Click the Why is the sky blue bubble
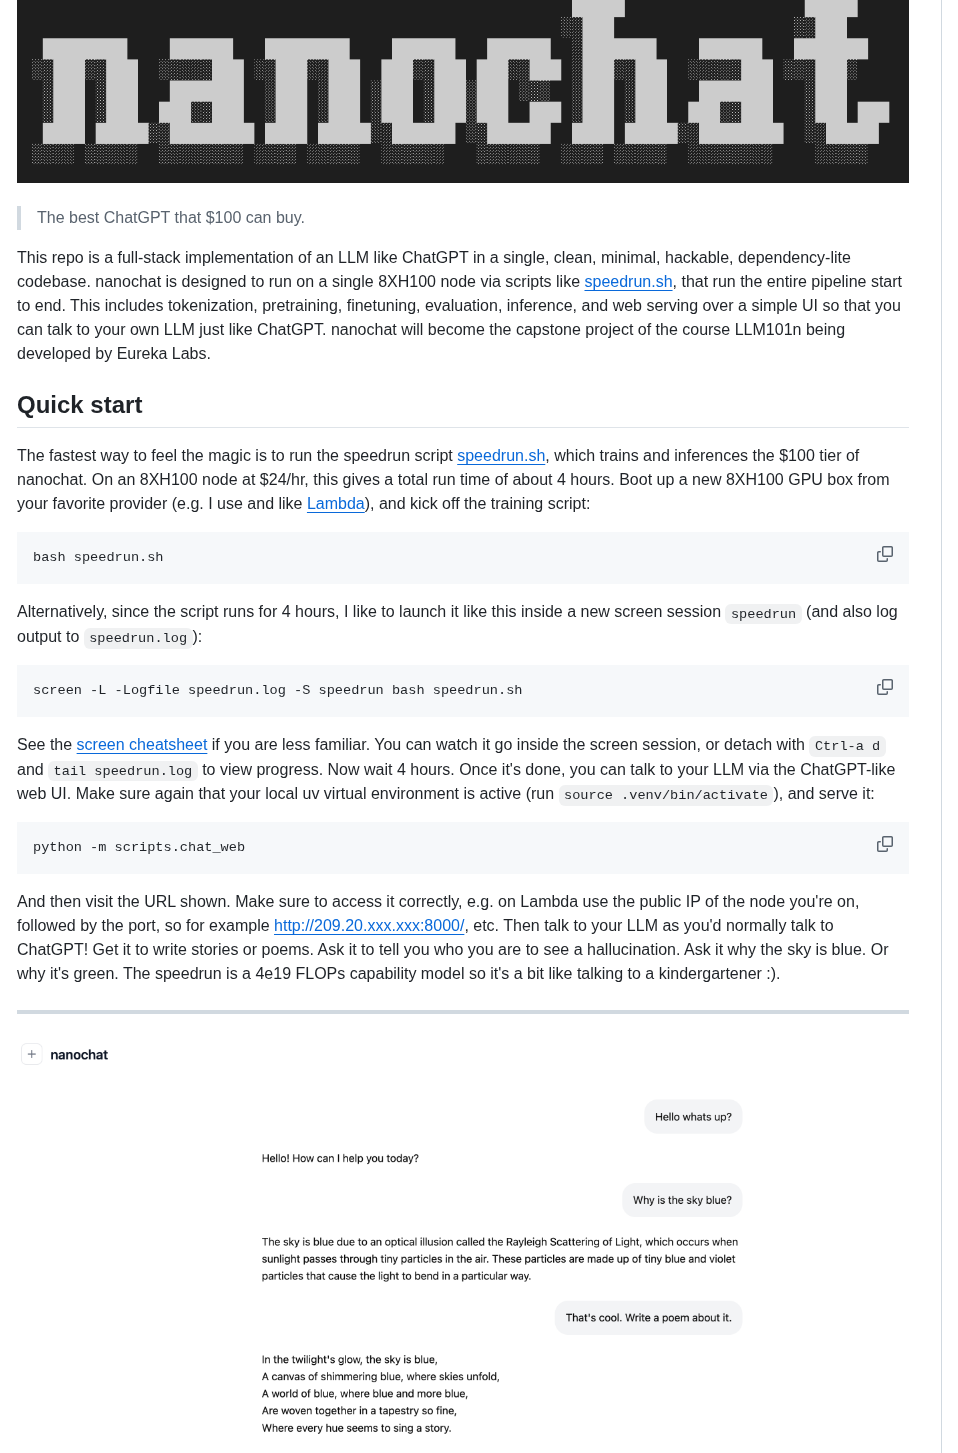This screenshot has height=1453, width=958. (681, 1199)
